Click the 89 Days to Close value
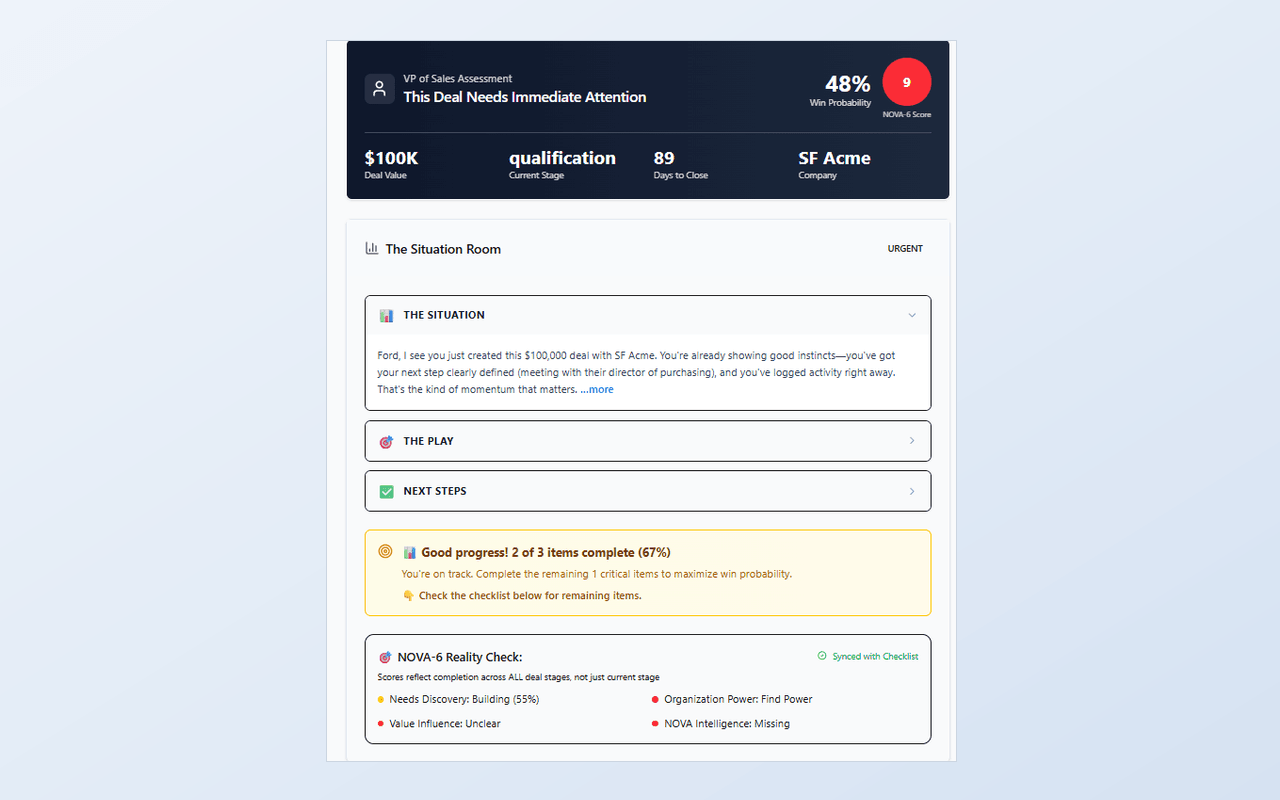 click(664, 158)
